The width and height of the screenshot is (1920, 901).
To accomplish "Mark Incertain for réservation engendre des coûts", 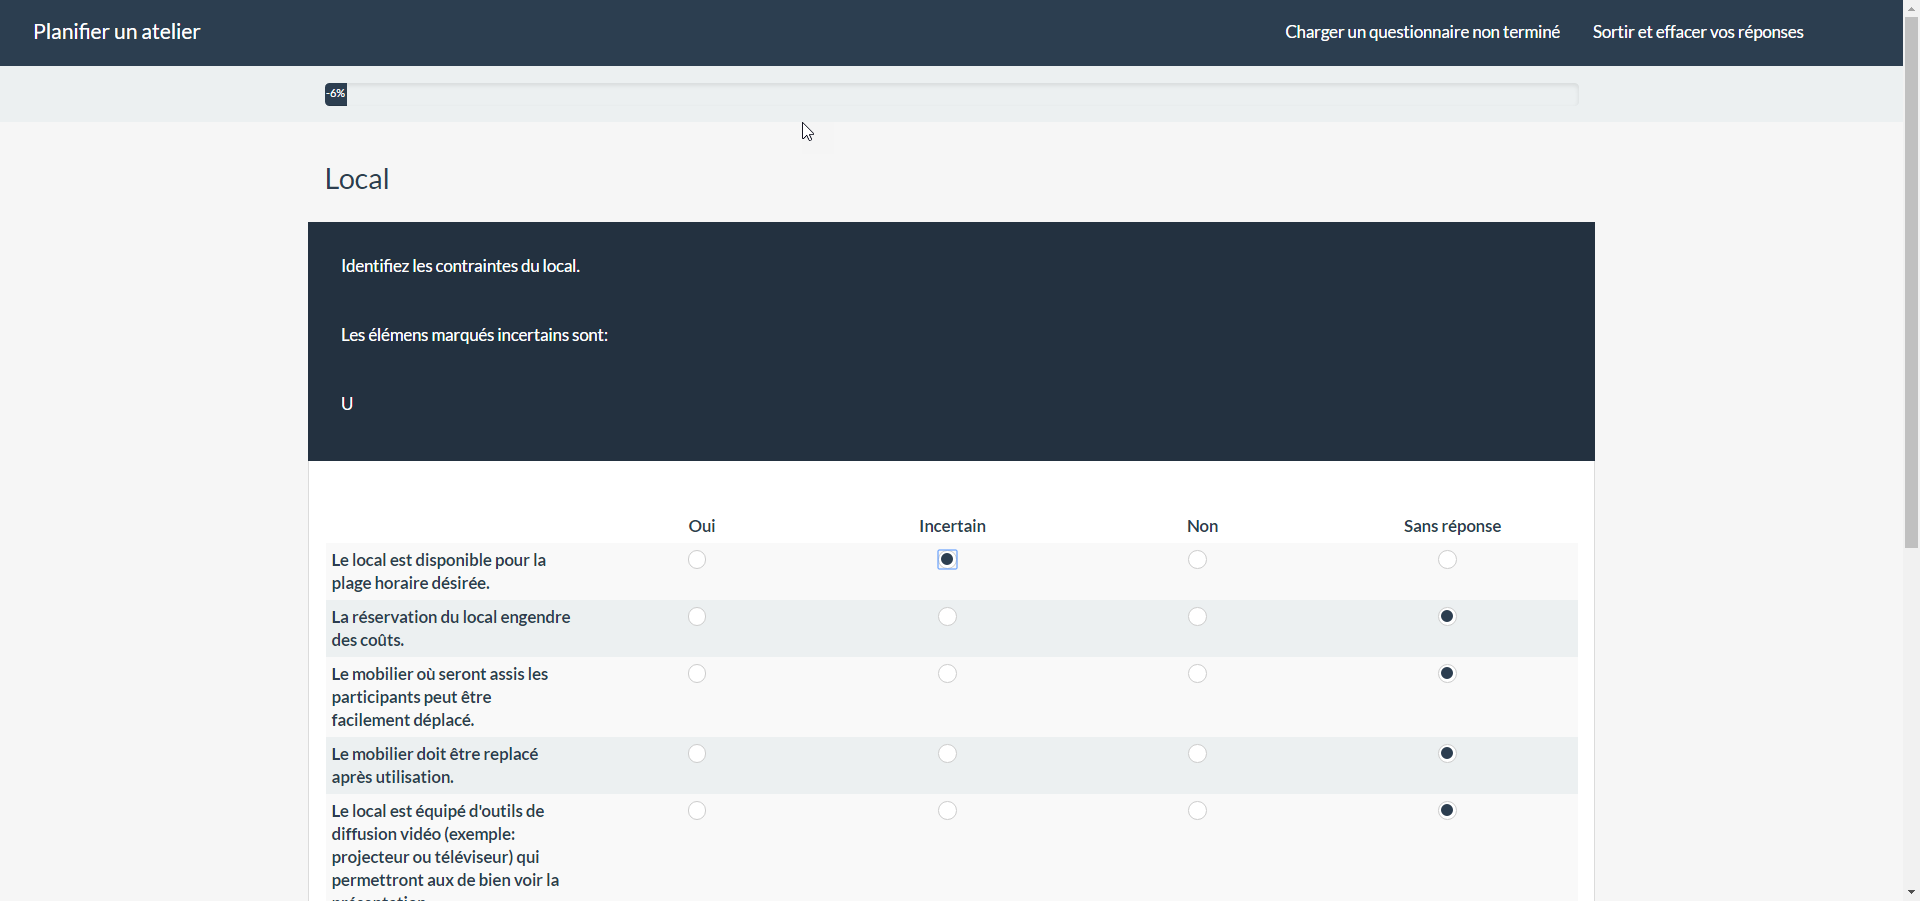I will tap(947, 617).
